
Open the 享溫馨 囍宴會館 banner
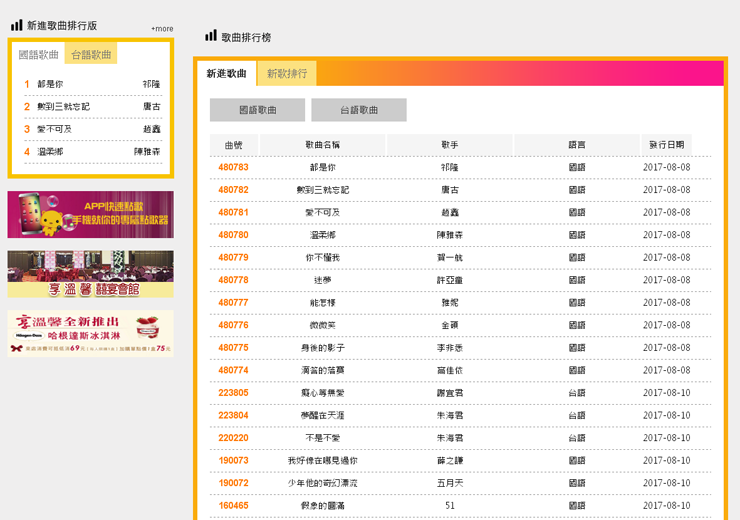click(x=90, y=273)
